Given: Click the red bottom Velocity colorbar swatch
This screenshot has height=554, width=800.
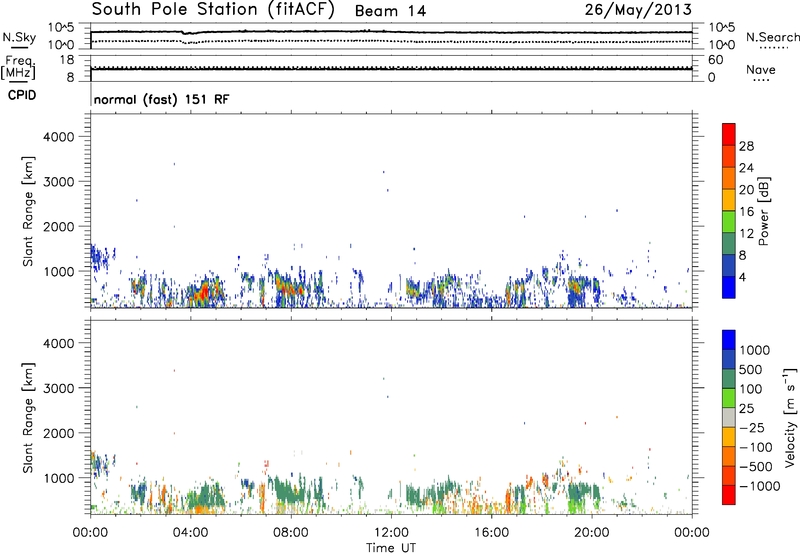Looking at the screenshot, I should 729,495.
